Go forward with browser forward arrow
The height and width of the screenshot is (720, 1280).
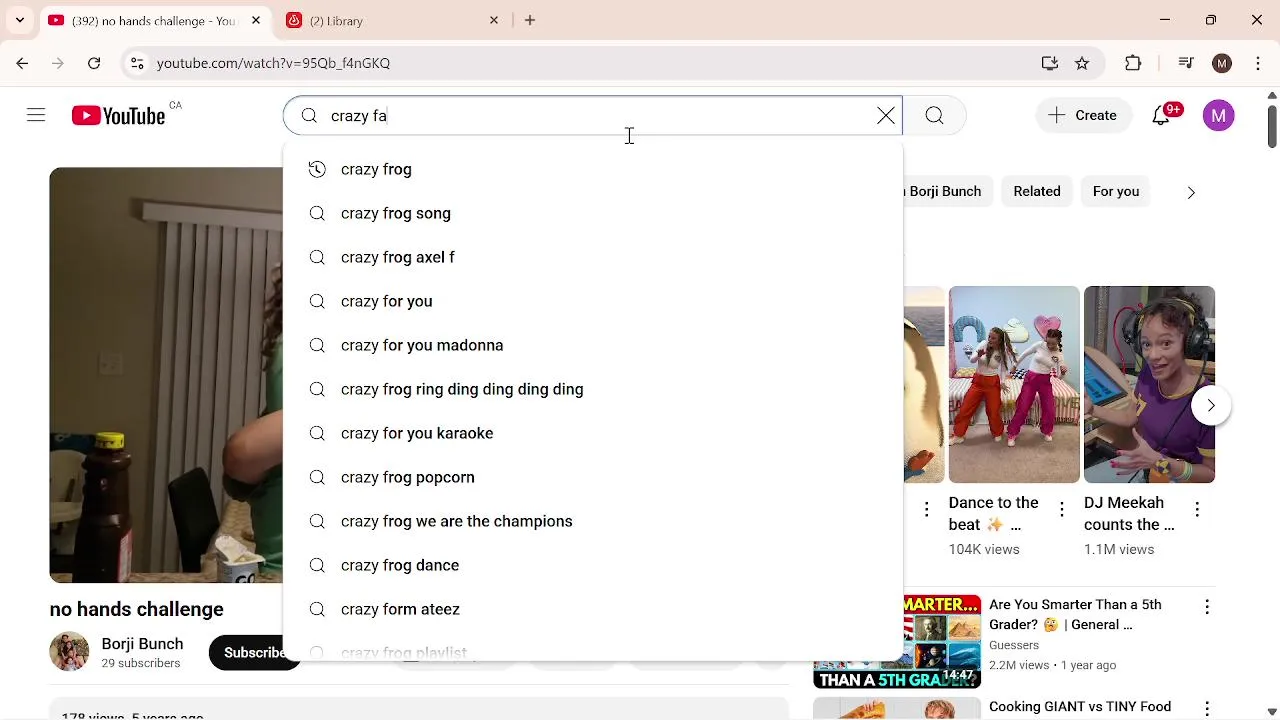pyautogui.click(x=58, y=63)
